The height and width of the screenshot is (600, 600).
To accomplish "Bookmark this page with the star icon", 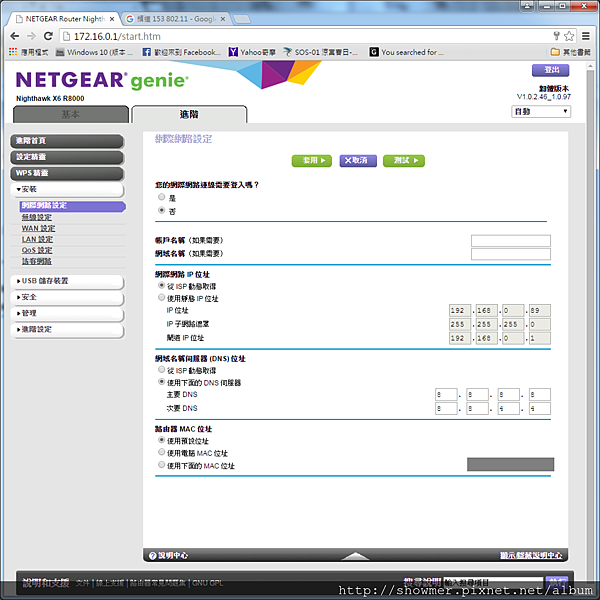I will pos(569,36).
